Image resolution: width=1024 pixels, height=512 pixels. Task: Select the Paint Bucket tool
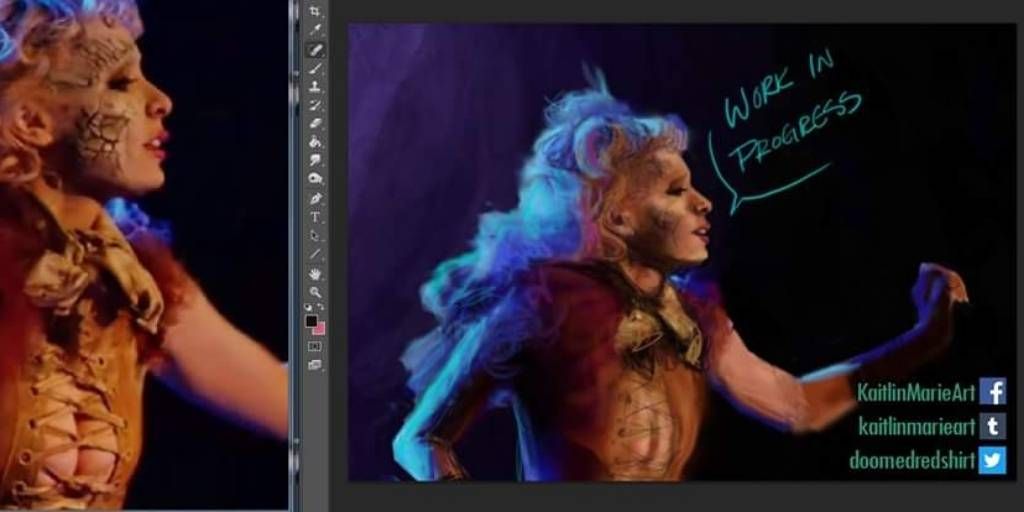point(315,141)
